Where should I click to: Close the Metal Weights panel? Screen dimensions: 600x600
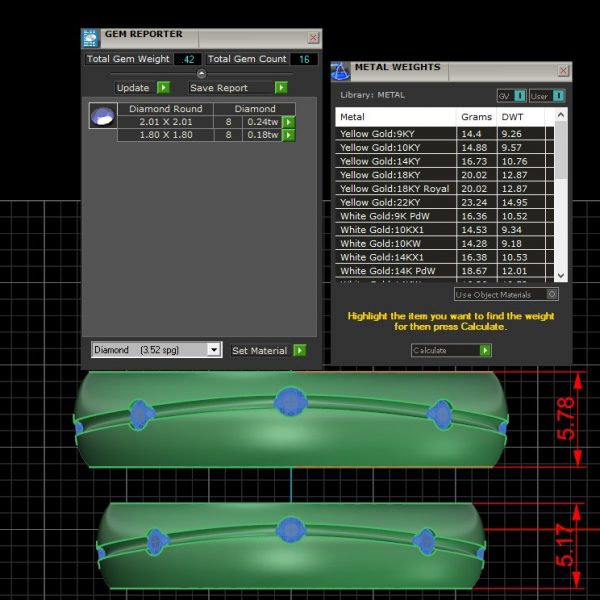click(563, 71)
